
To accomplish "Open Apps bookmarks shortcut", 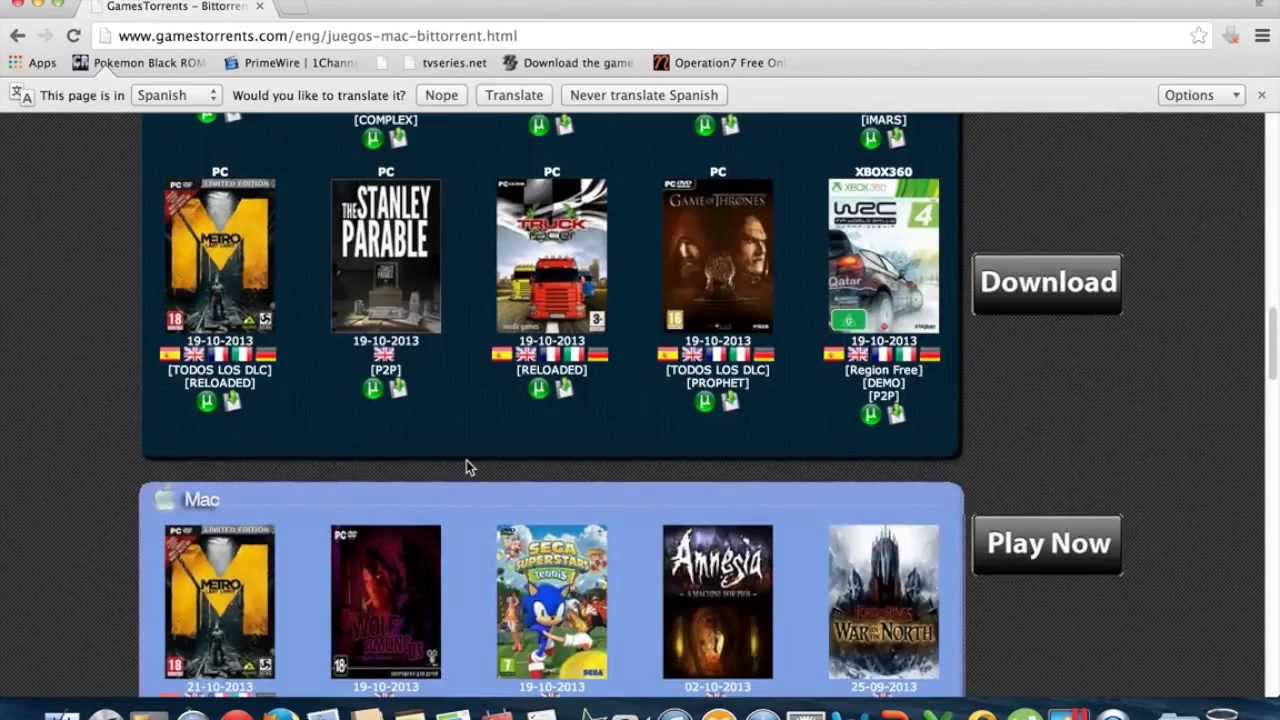I will click(32, 63).
